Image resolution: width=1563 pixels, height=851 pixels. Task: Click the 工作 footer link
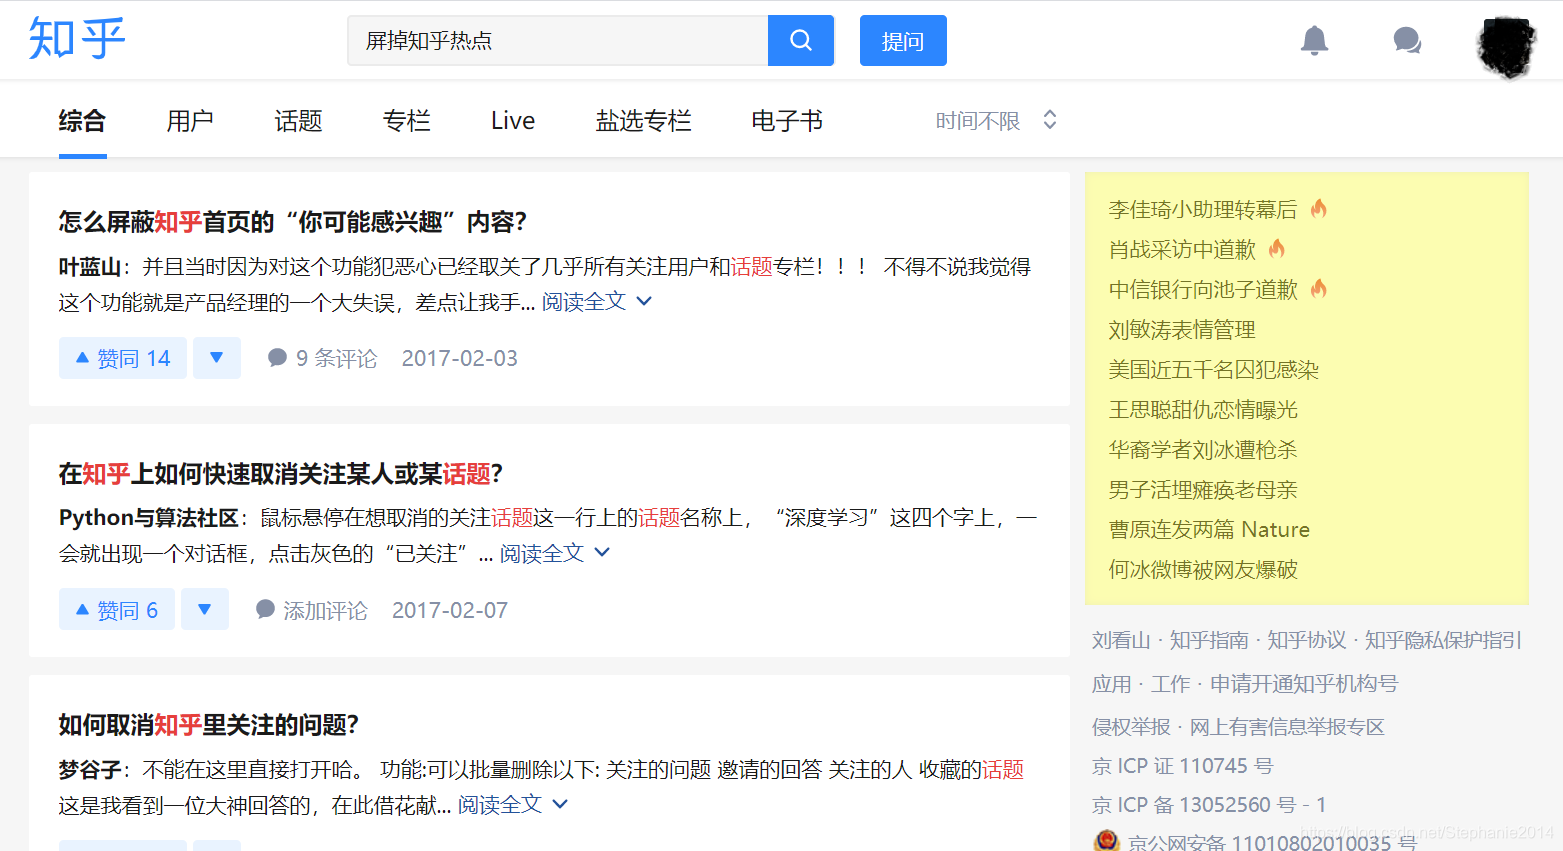point(1170,684)
